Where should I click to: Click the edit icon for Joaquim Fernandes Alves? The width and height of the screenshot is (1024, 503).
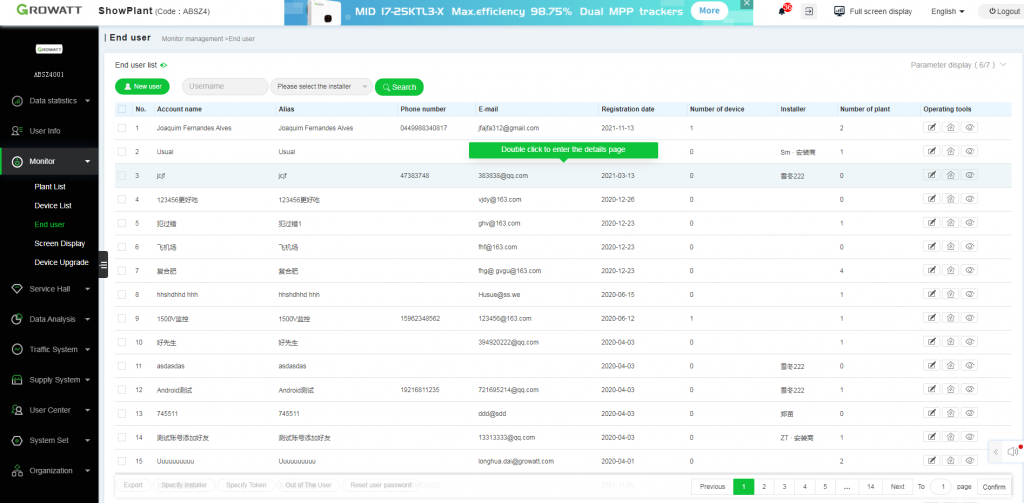pos(932,128)
